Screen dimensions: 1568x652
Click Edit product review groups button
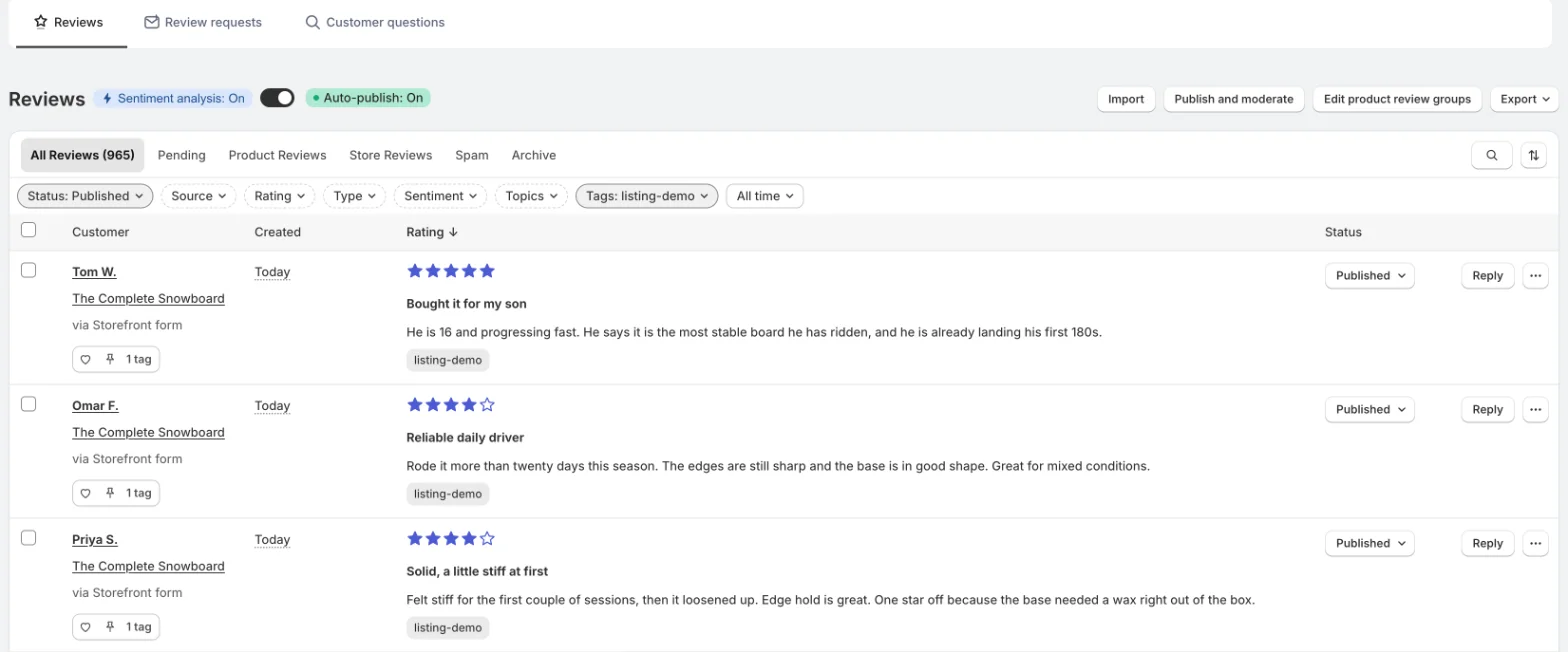(x=1397, y=99)
